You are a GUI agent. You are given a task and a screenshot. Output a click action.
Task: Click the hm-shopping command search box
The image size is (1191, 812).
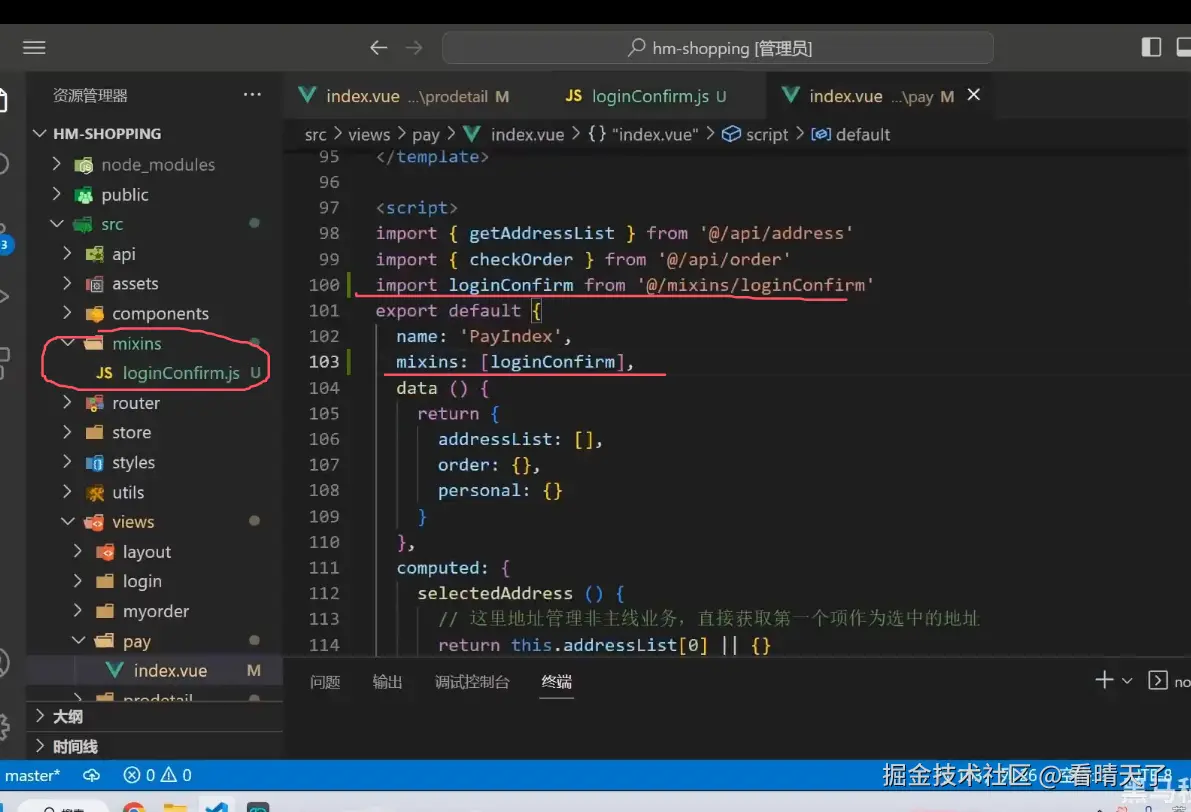tap(717, 48)
